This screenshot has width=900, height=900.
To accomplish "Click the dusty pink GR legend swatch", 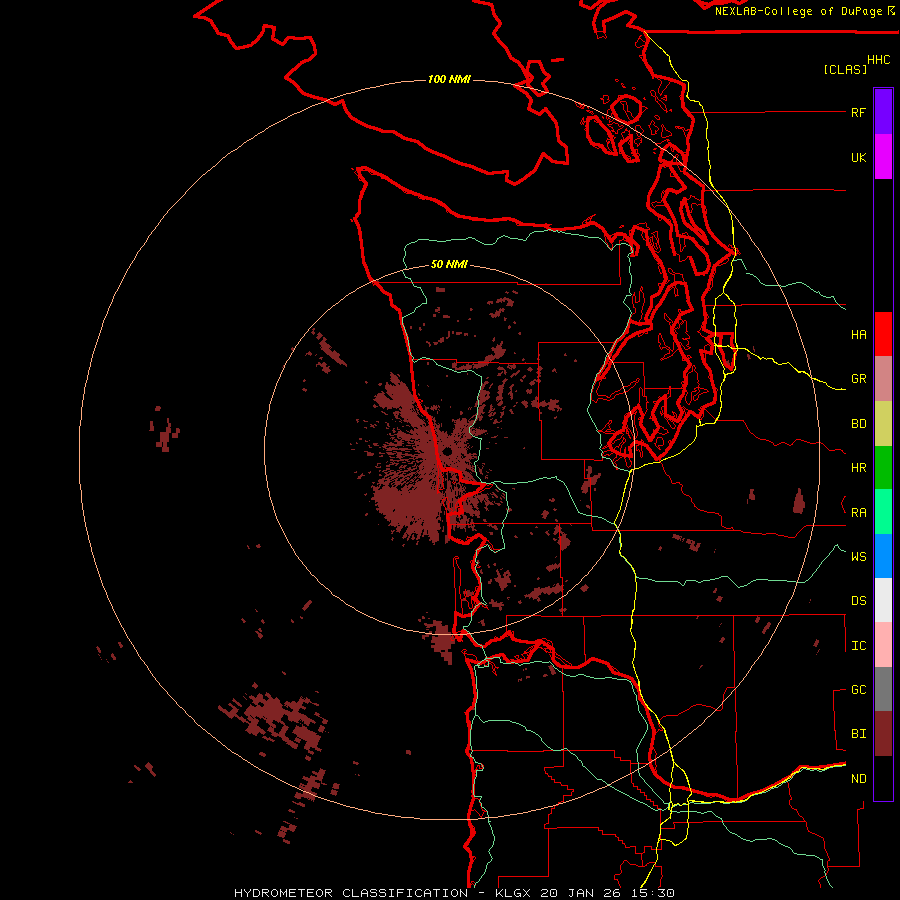I will [883, 379].
